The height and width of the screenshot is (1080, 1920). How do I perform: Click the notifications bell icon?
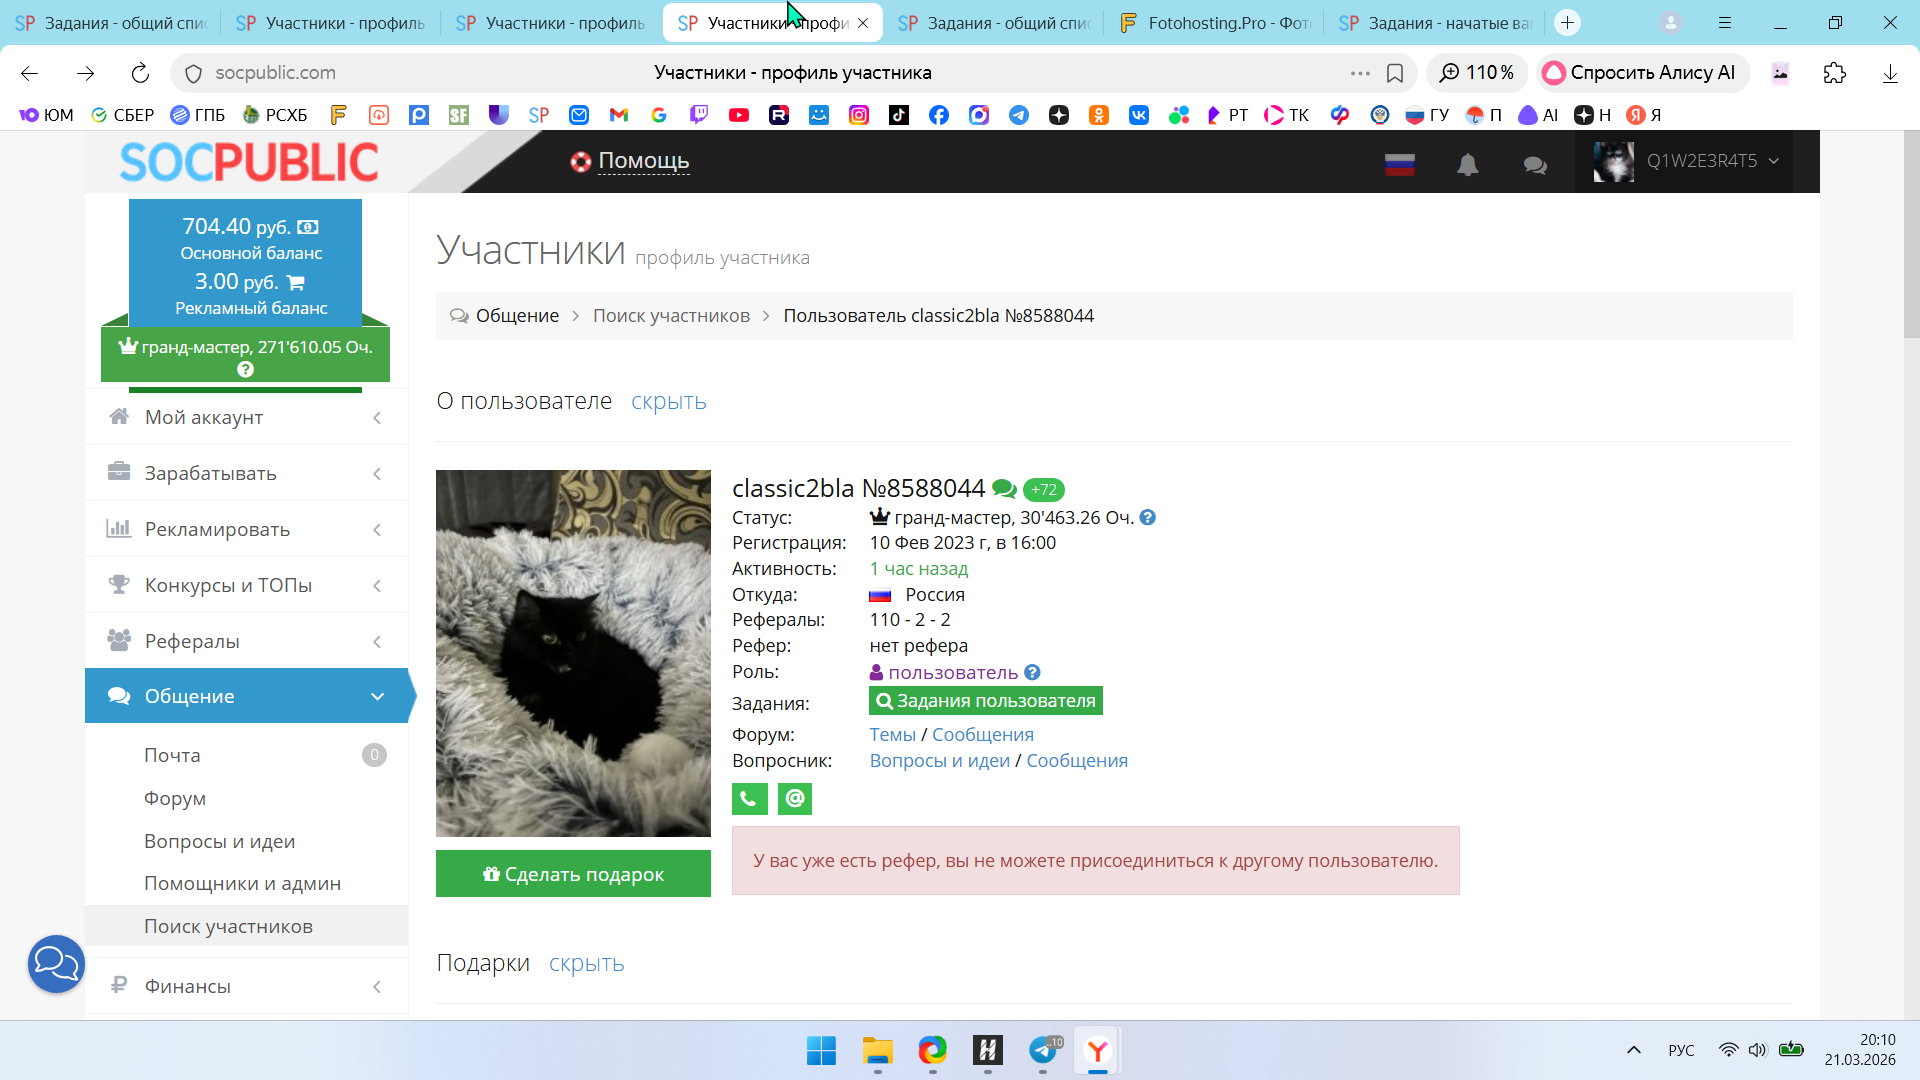[x=1467, y=164]
